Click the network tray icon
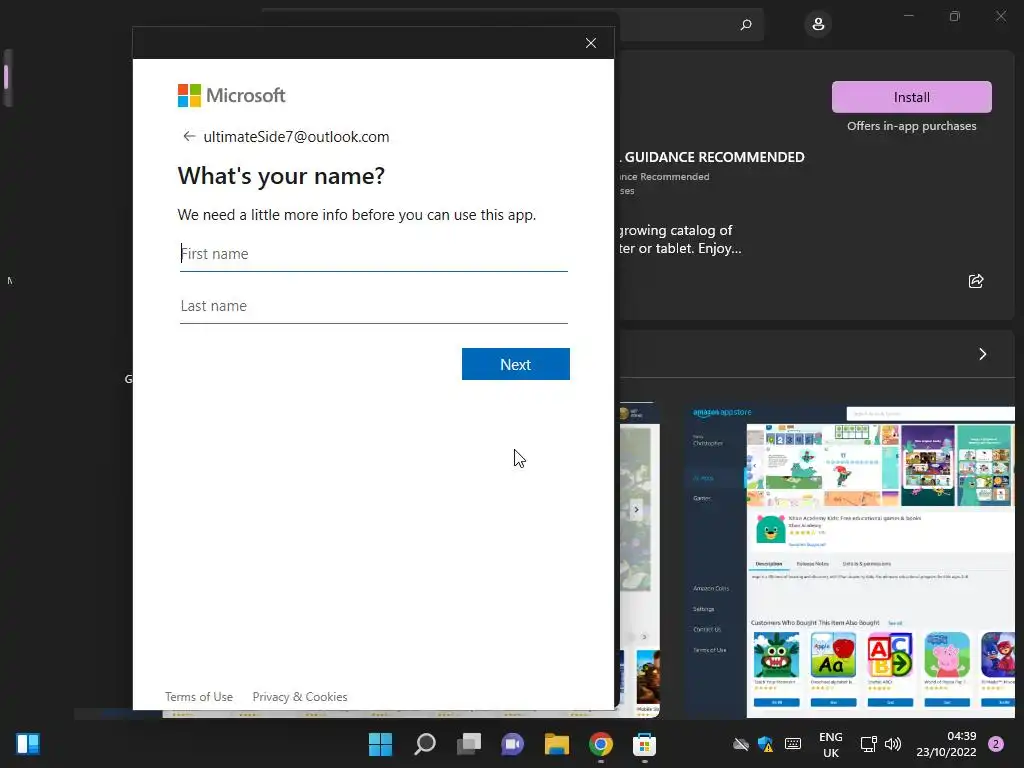Screen dimensions: 1024x768 pos(869,744)
